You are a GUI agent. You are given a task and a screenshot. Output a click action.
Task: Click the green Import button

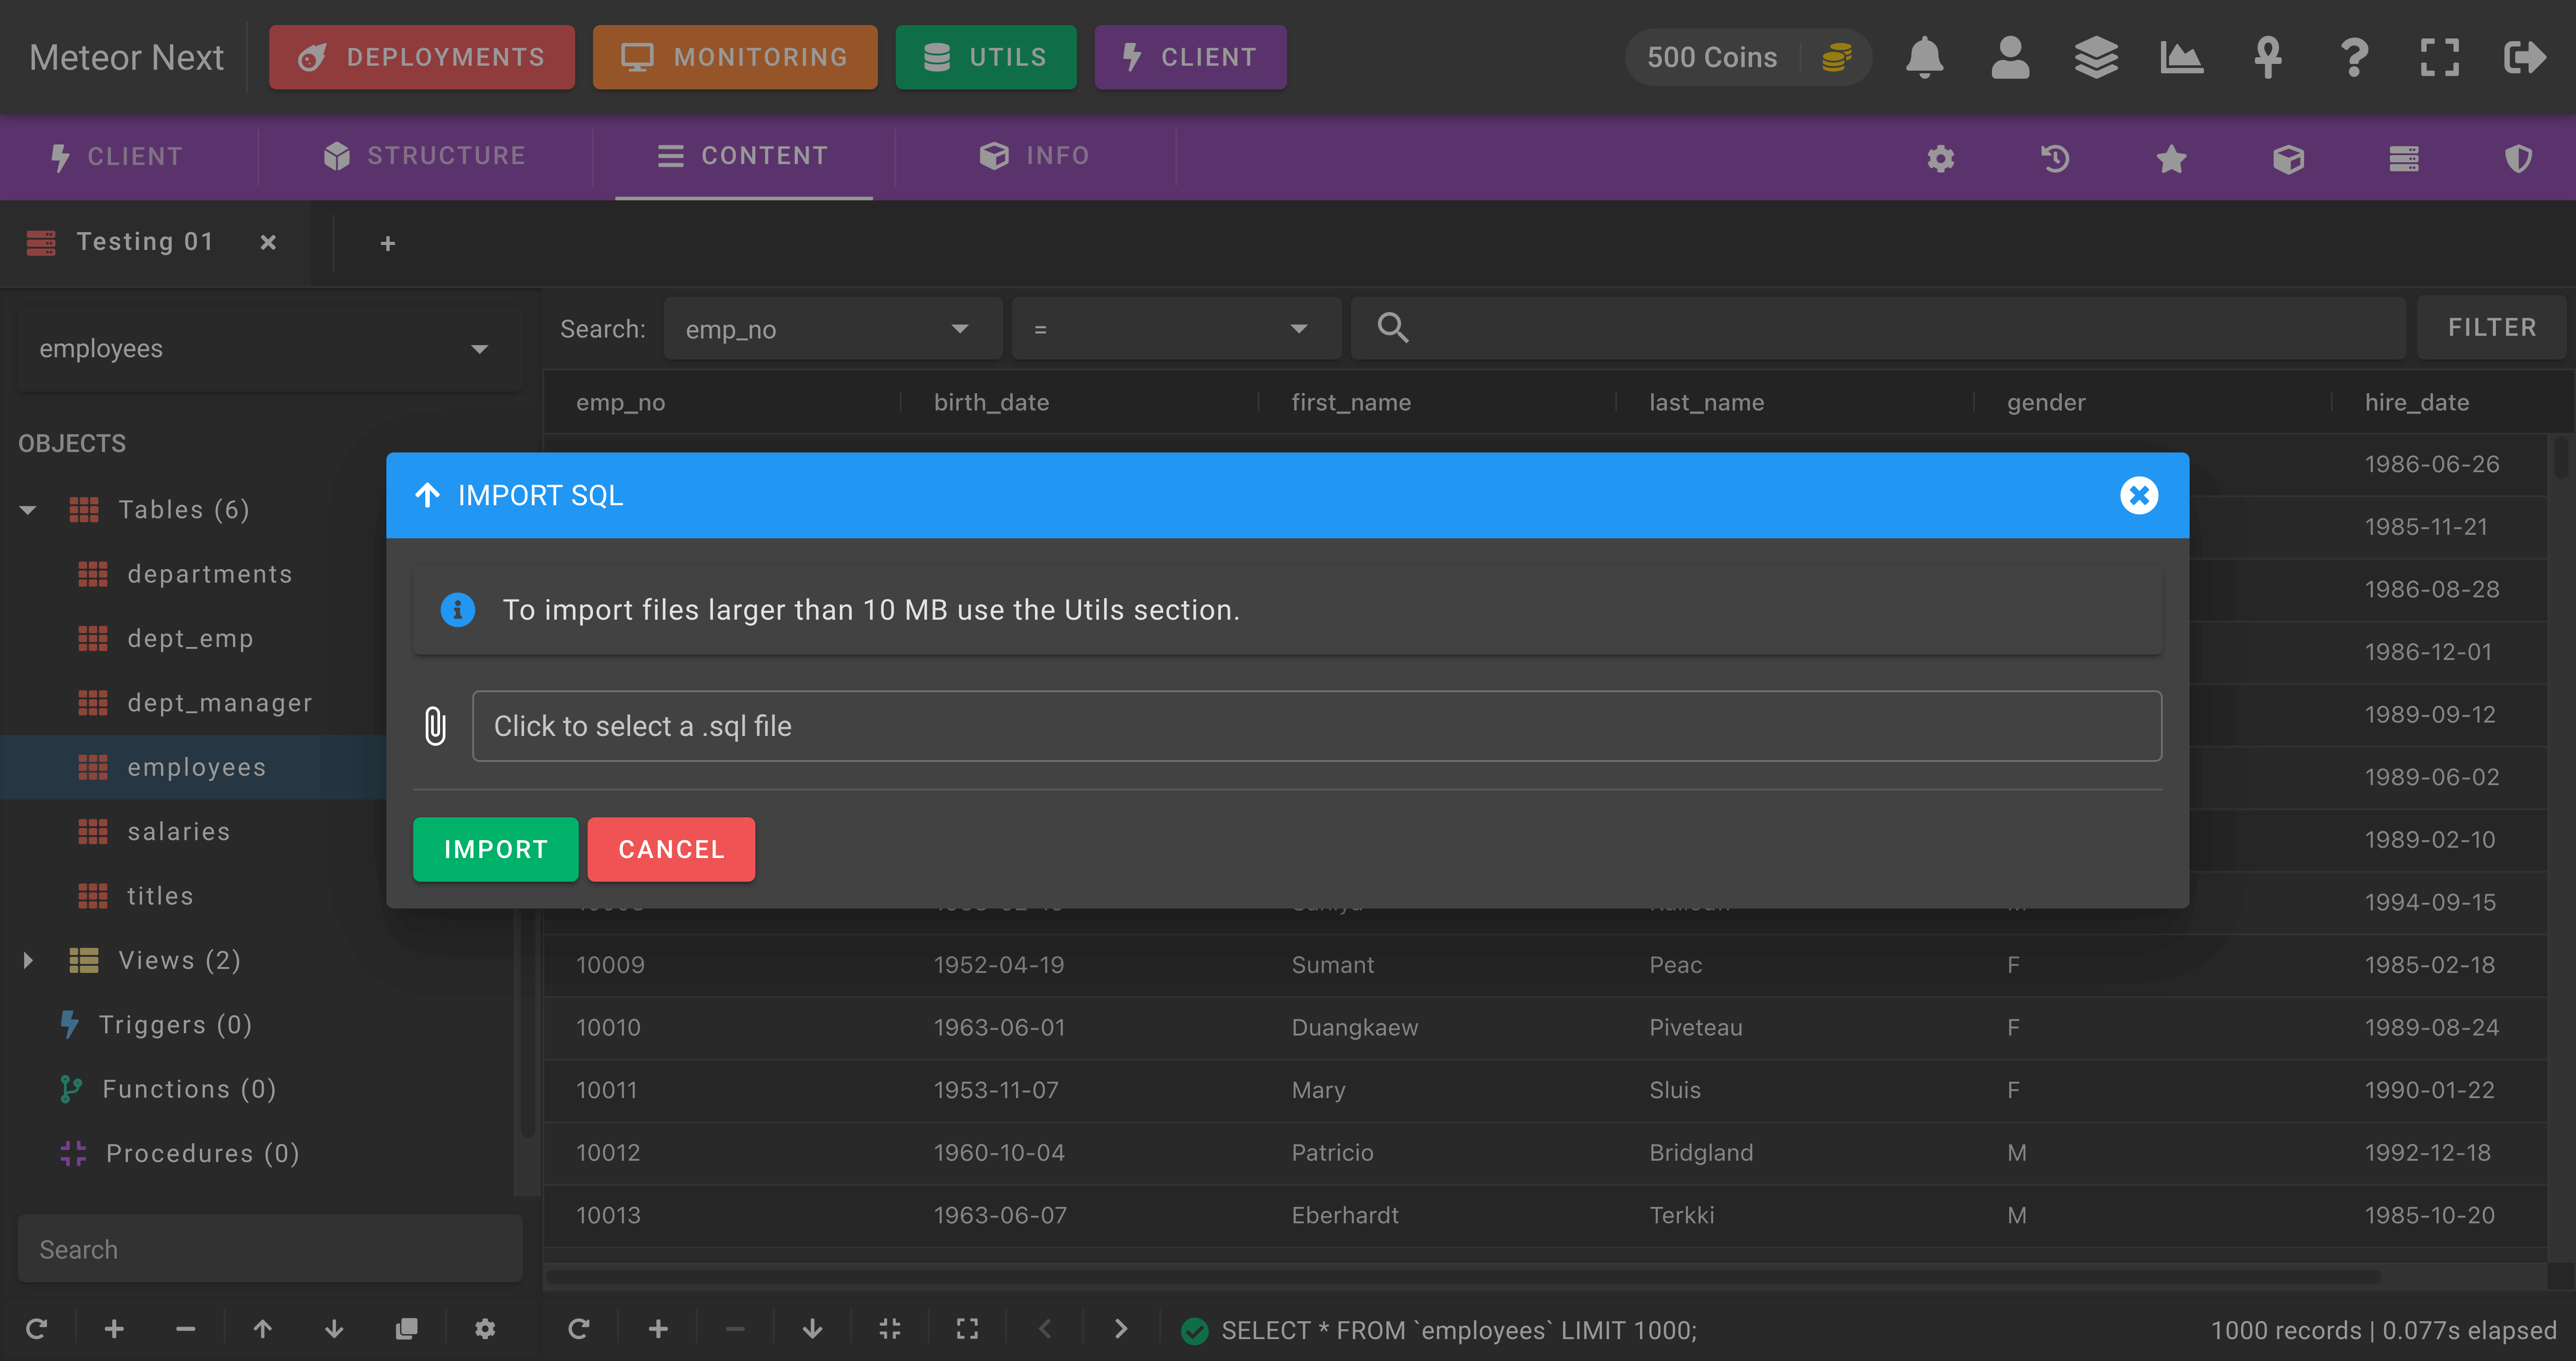click(495, 849)
